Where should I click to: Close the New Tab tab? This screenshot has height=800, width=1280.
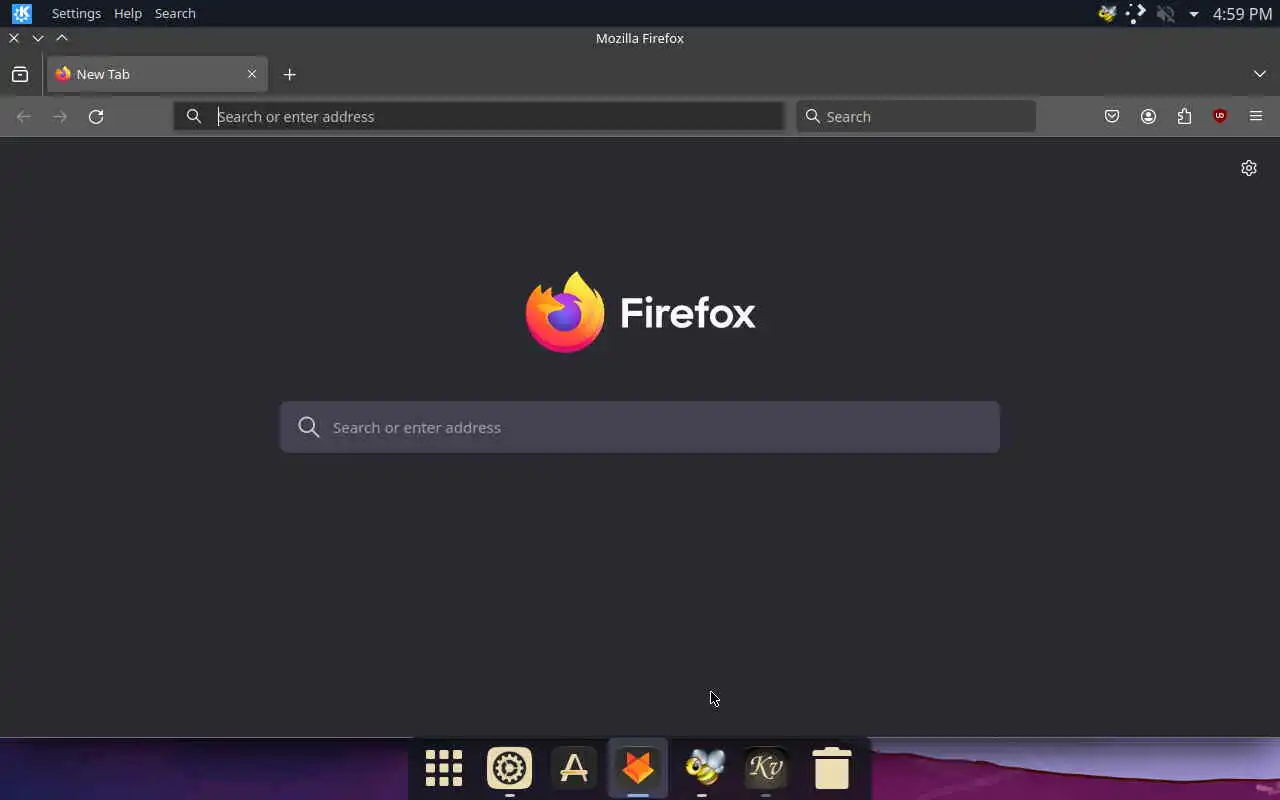pyautogui.click(x=252, y=74)
